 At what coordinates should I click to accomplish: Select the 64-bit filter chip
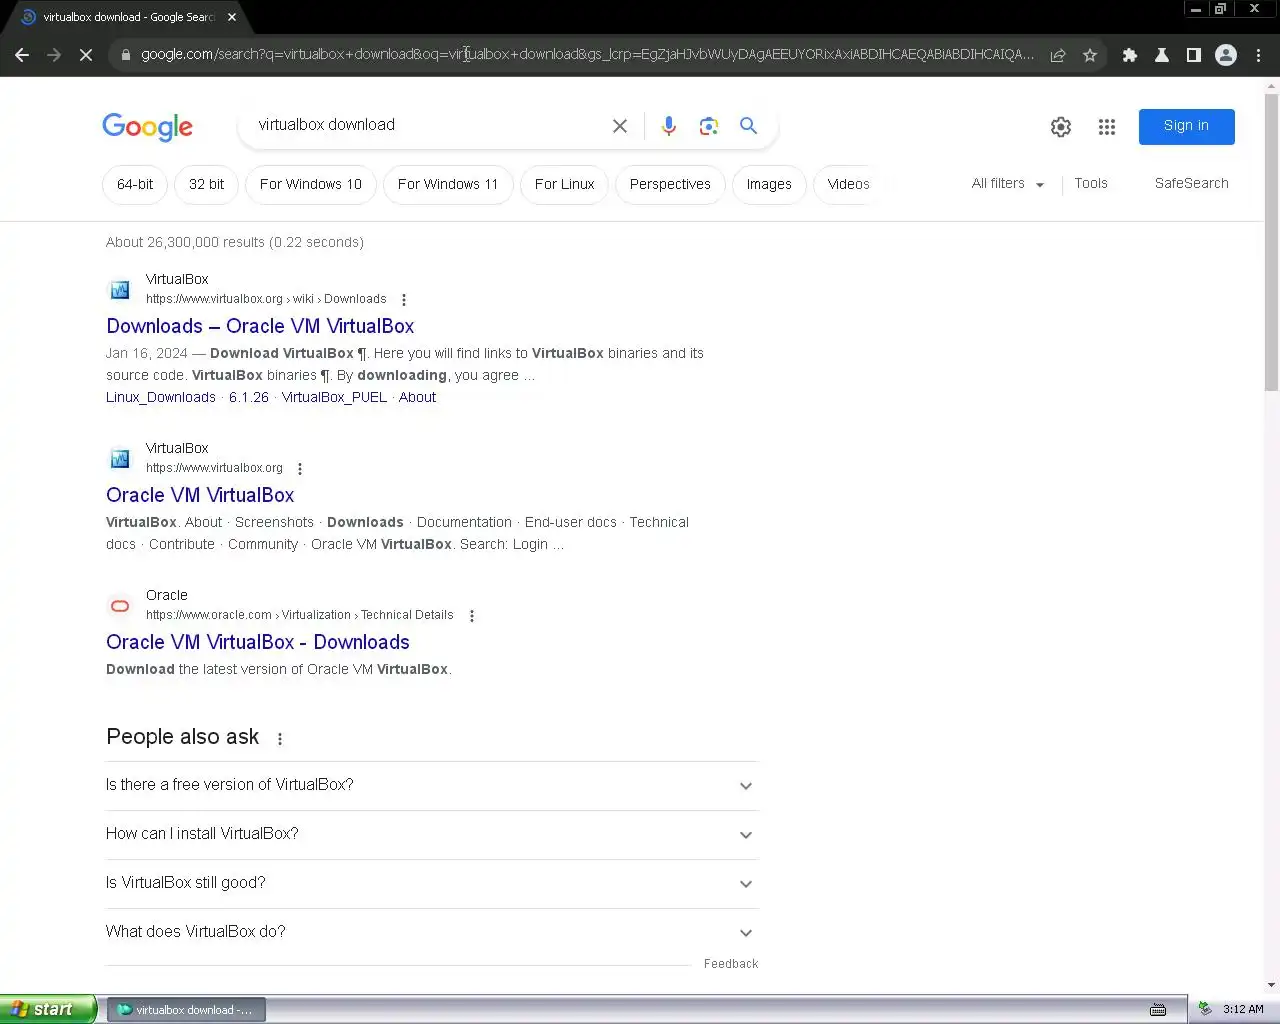click(x=135, y=185)
